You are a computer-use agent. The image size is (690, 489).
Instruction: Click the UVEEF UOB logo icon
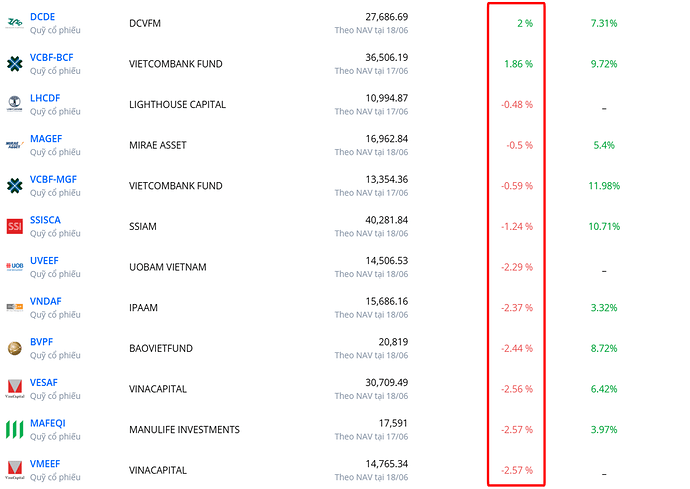click(14, 267)
